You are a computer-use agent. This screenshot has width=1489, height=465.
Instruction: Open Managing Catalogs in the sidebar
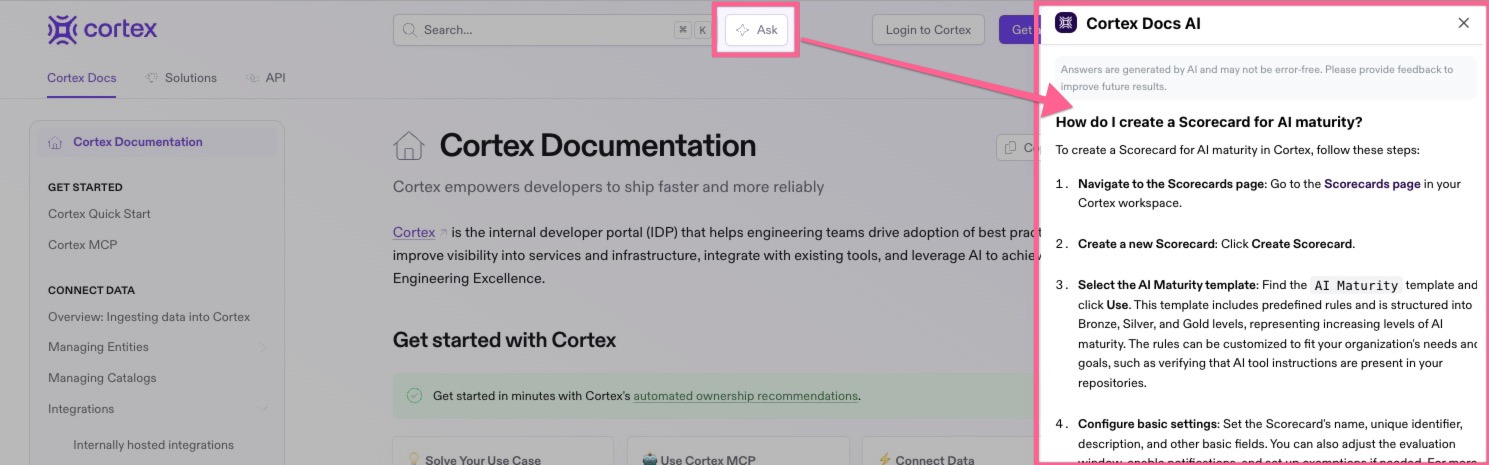pos(102,378)
